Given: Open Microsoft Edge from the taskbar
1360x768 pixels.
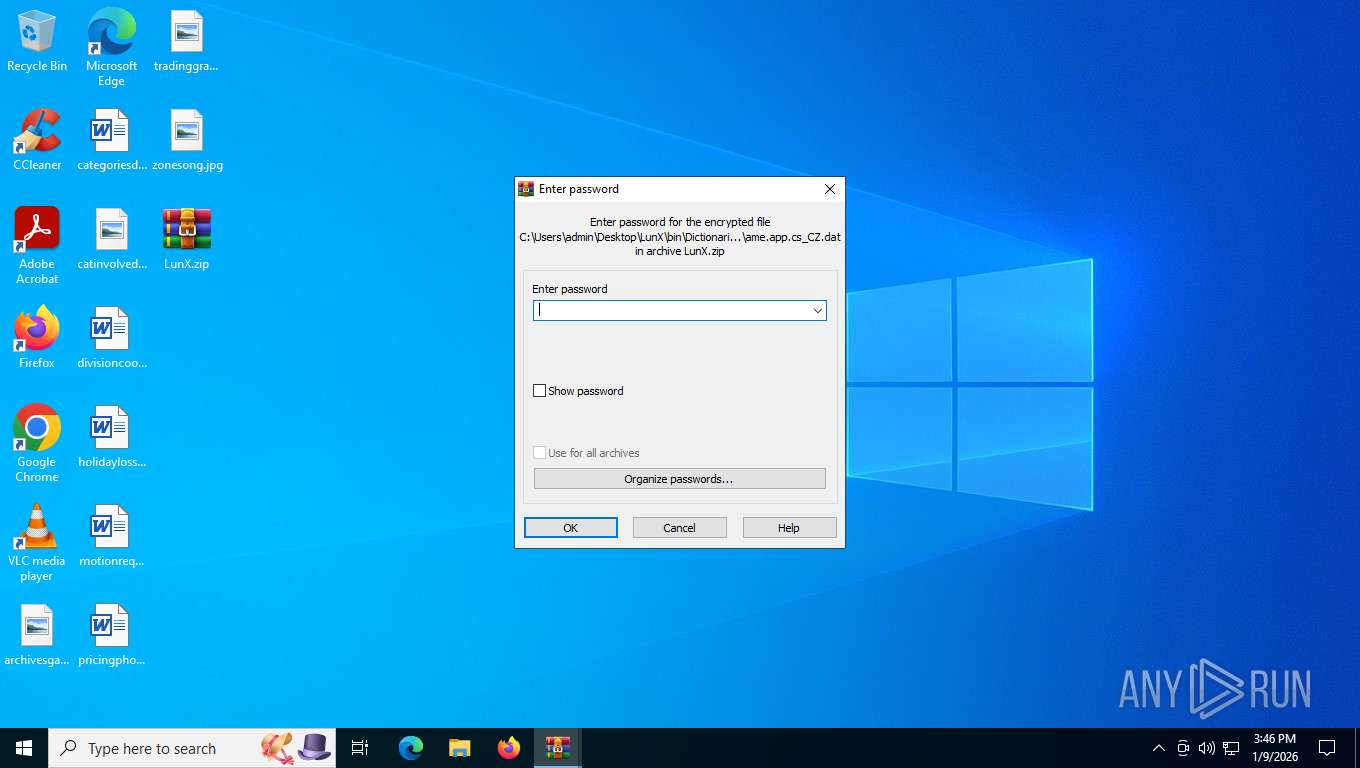Looking at the screenshot, I should pos(411,748).
